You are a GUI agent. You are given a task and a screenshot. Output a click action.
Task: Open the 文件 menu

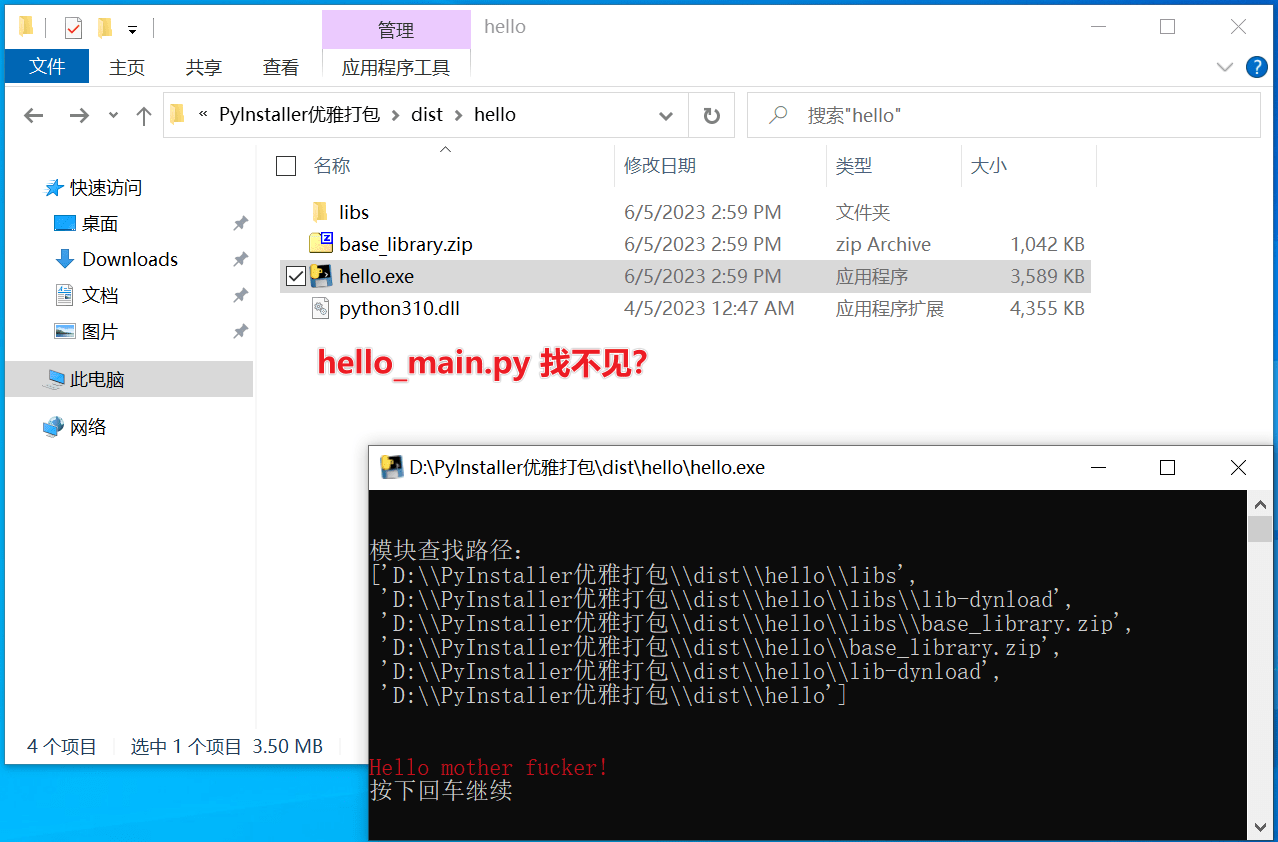(47, 67)
